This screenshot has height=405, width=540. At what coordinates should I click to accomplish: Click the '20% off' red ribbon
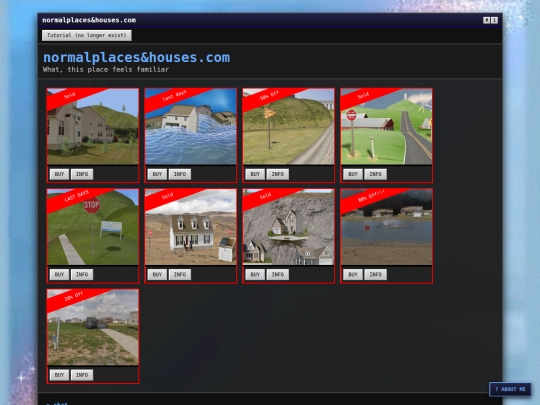(x=74, y=298)
